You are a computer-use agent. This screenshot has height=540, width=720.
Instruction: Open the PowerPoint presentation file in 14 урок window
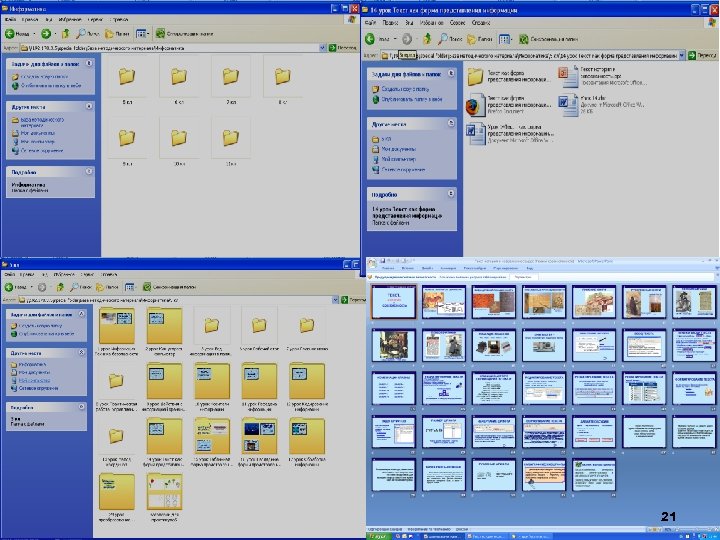point(568,76)
